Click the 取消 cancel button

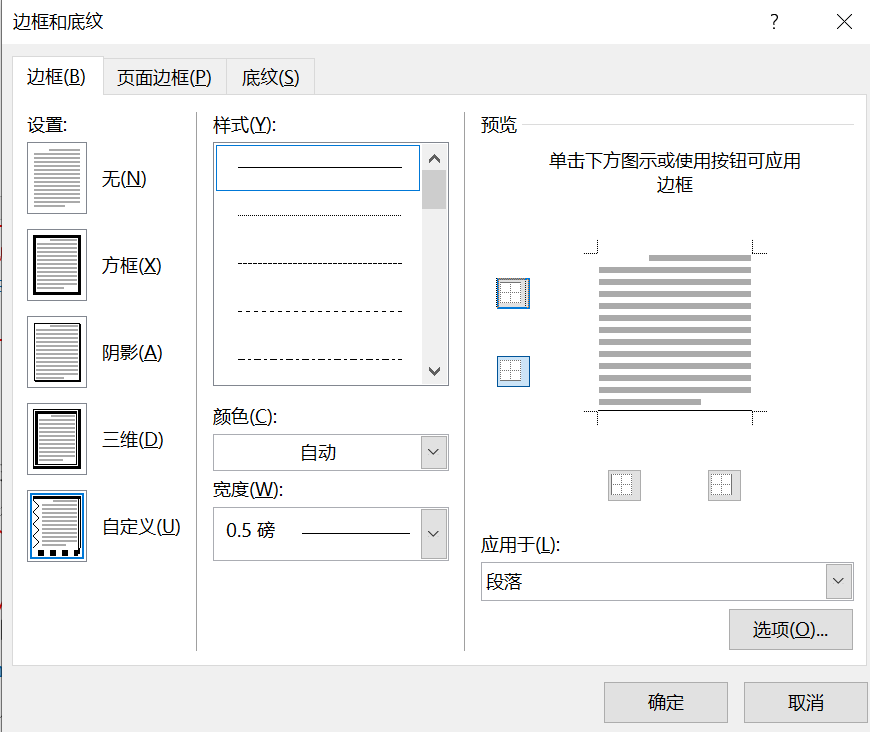point(806,702)
